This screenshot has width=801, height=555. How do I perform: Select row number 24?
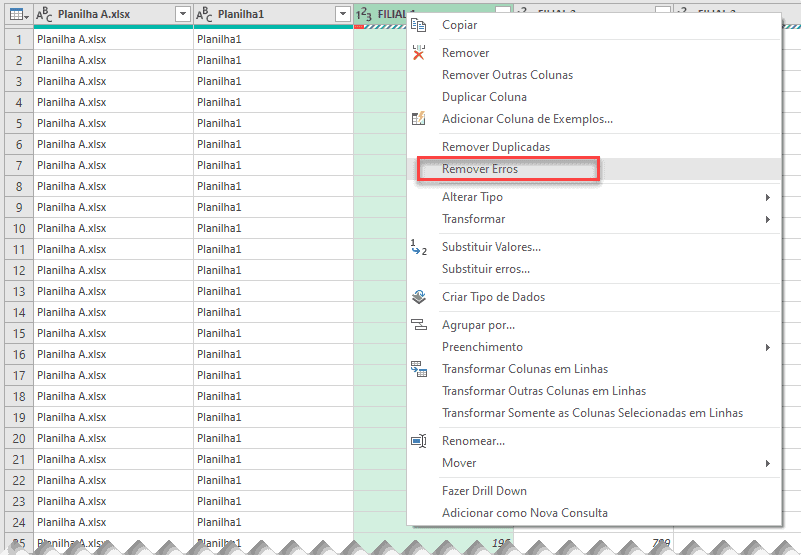click(19, 522)
